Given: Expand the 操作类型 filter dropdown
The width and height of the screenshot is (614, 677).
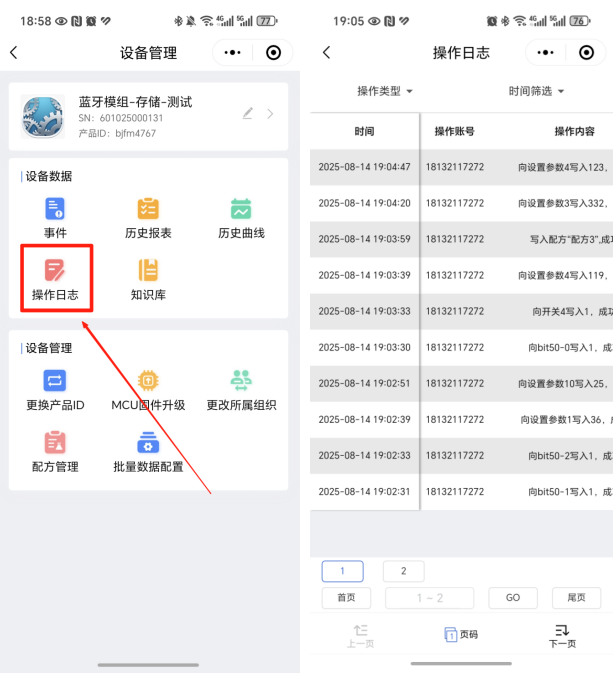Looking at the screenshot, I should point(385,91).
